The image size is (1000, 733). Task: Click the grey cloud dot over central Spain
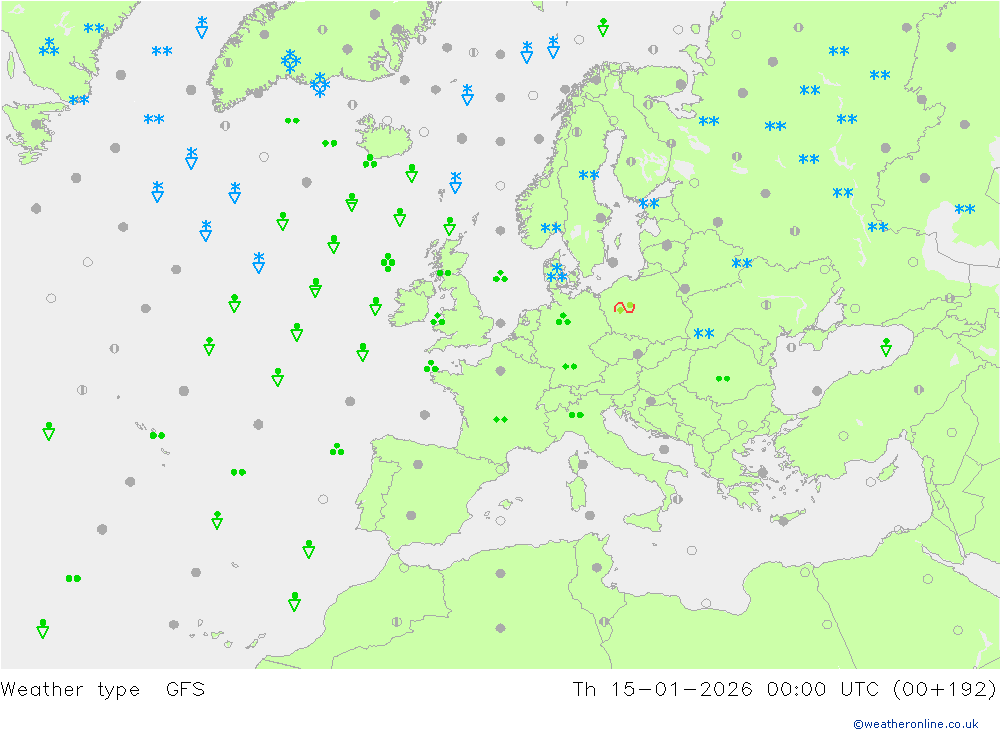pyautogui.click(x=418, y=464)
